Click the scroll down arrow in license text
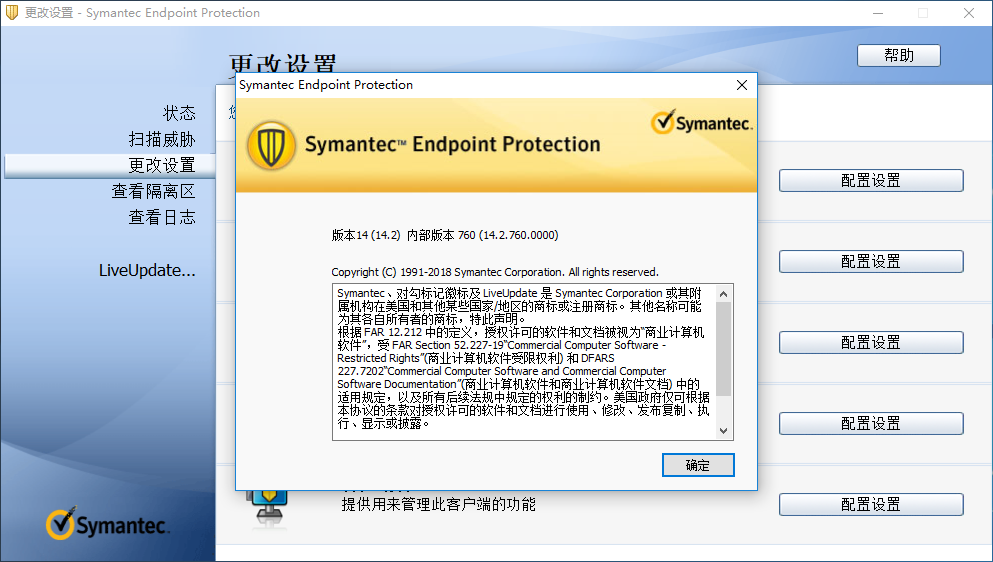Image resolution: width=993 pixels, height=562 pixels. click(723, 431)
